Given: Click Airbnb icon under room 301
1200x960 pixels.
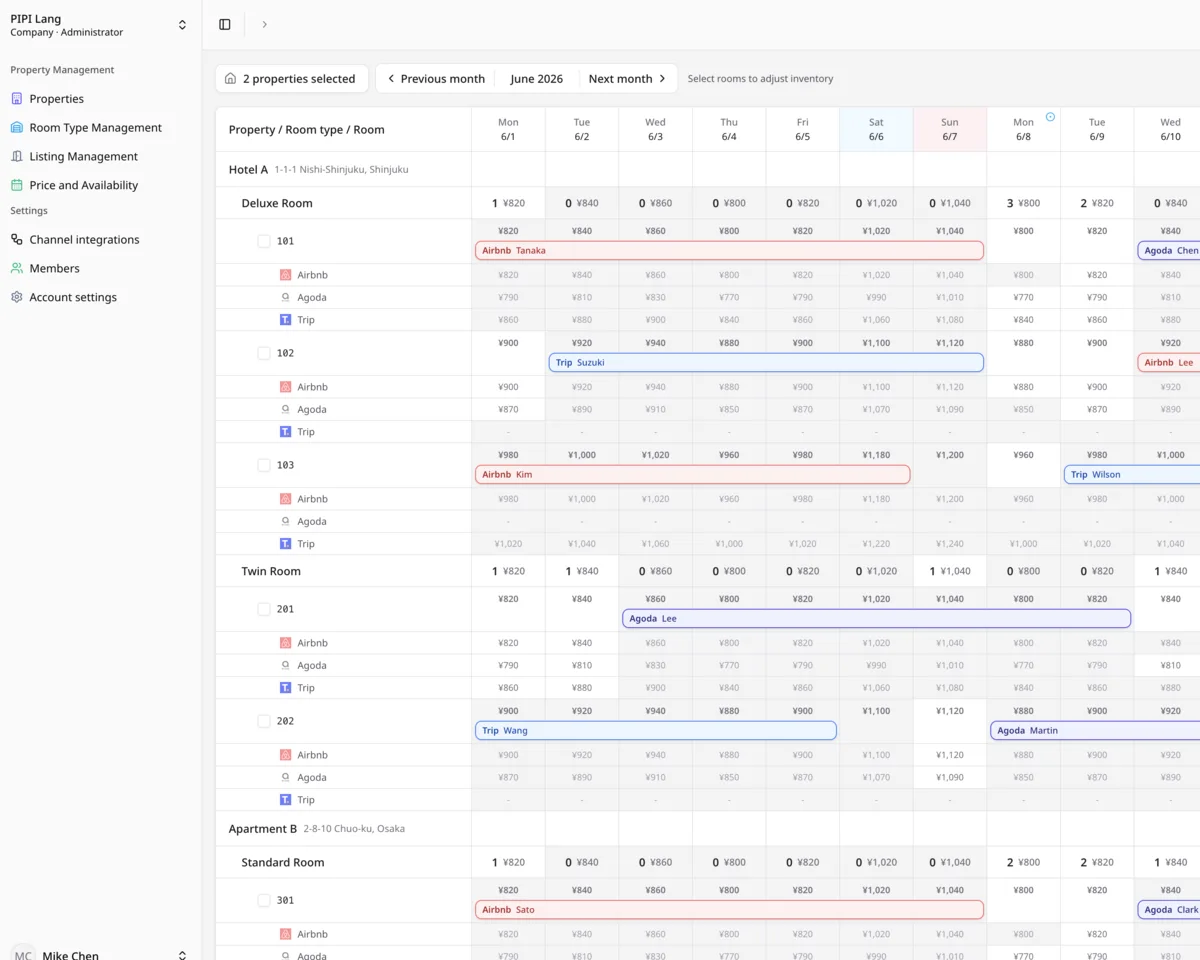Looking at the screenshot, I should (285, 934).
